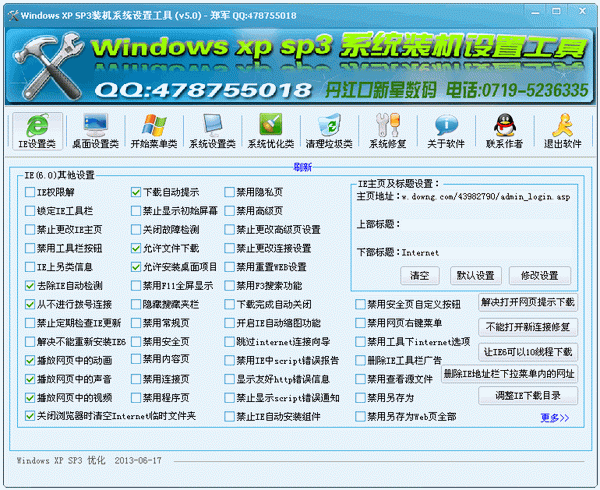This screenshot has width=600, height=490.
Task: Check 删除IE工具栏广告 option
Action: pos(360,360)
